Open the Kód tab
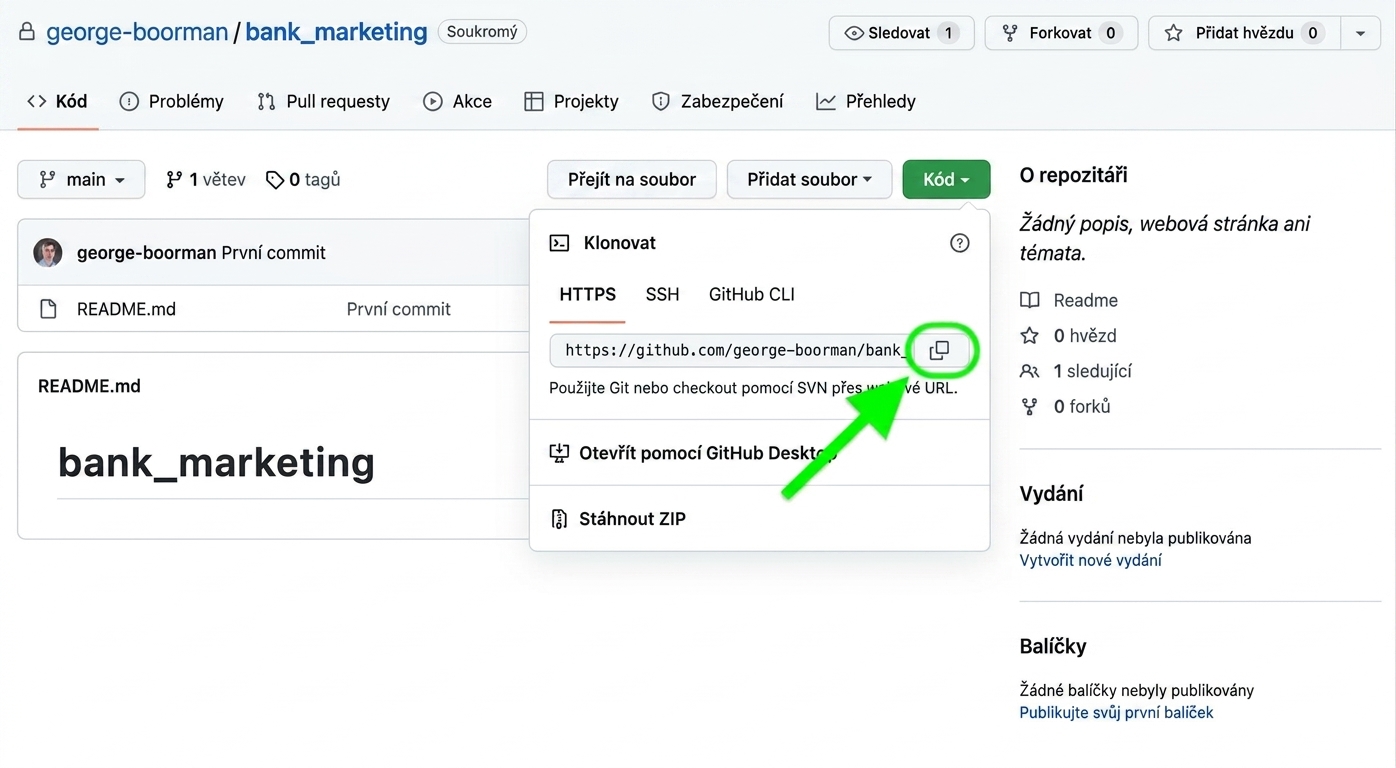 click(57, 101)
